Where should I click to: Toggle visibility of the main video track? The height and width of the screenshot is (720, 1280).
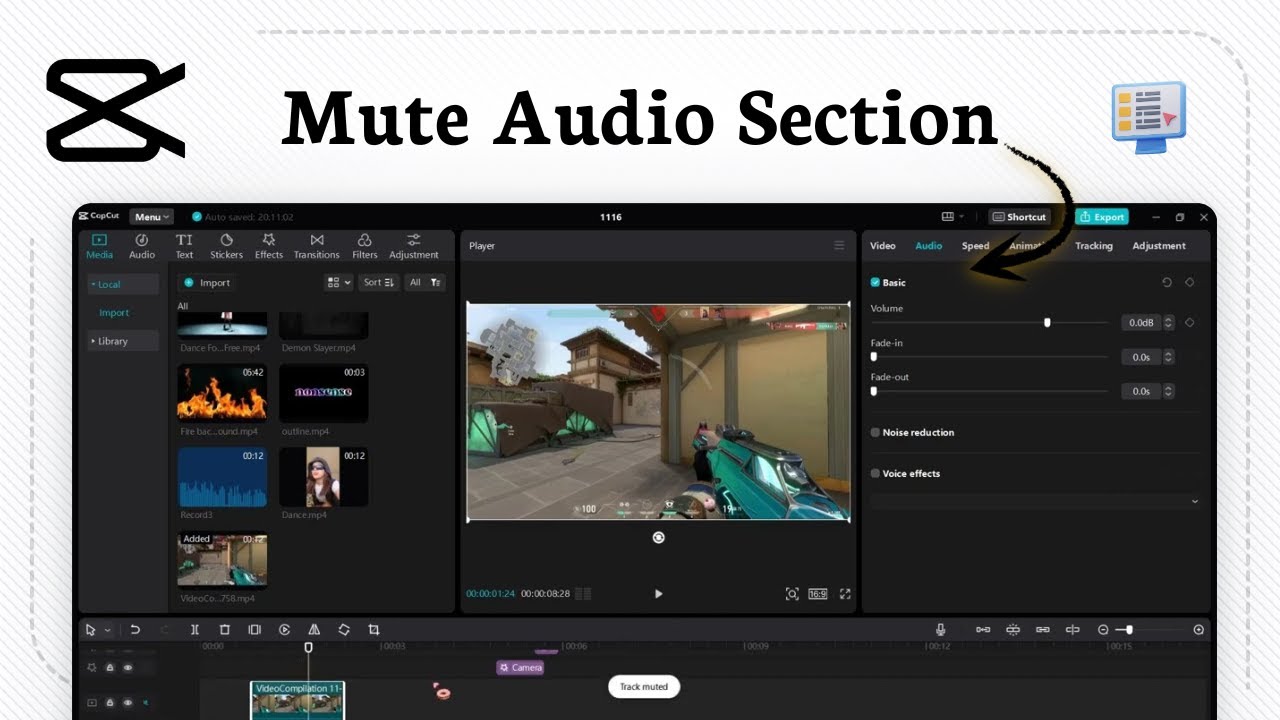(x=128, y=703)
